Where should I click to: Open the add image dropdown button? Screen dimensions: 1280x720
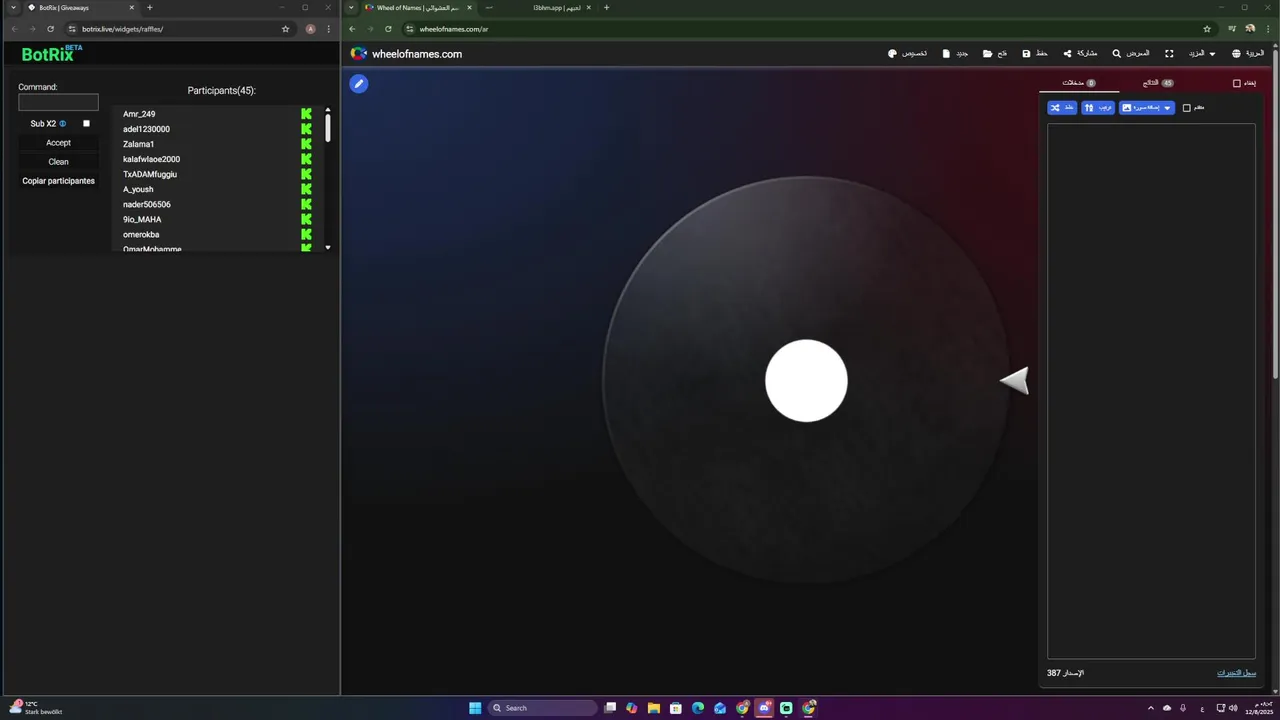point(1147,107)
